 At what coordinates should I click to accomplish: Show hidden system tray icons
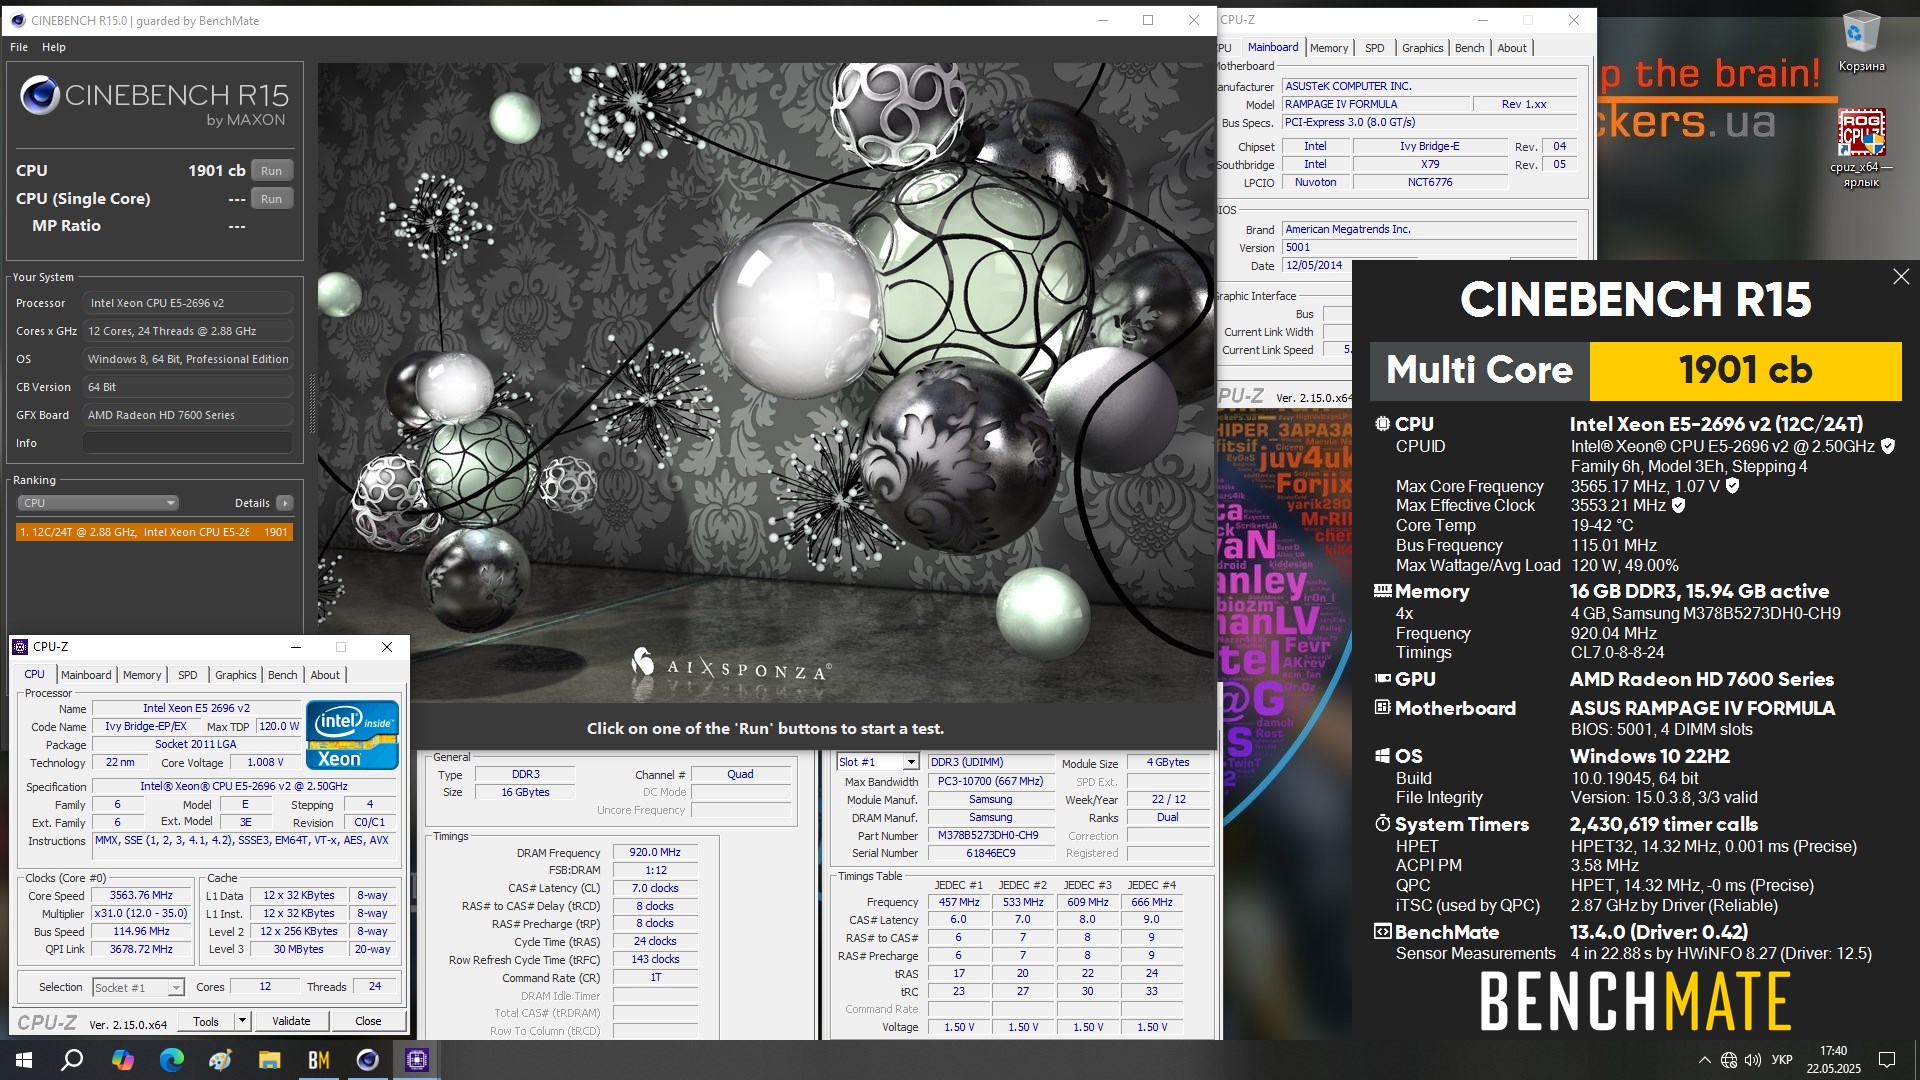[x=1704, y=1060]
